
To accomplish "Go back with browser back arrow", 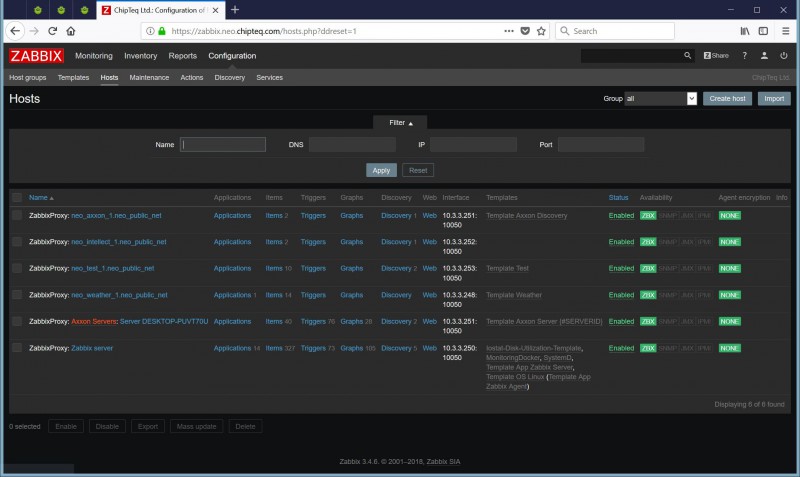I will [15, 31].
